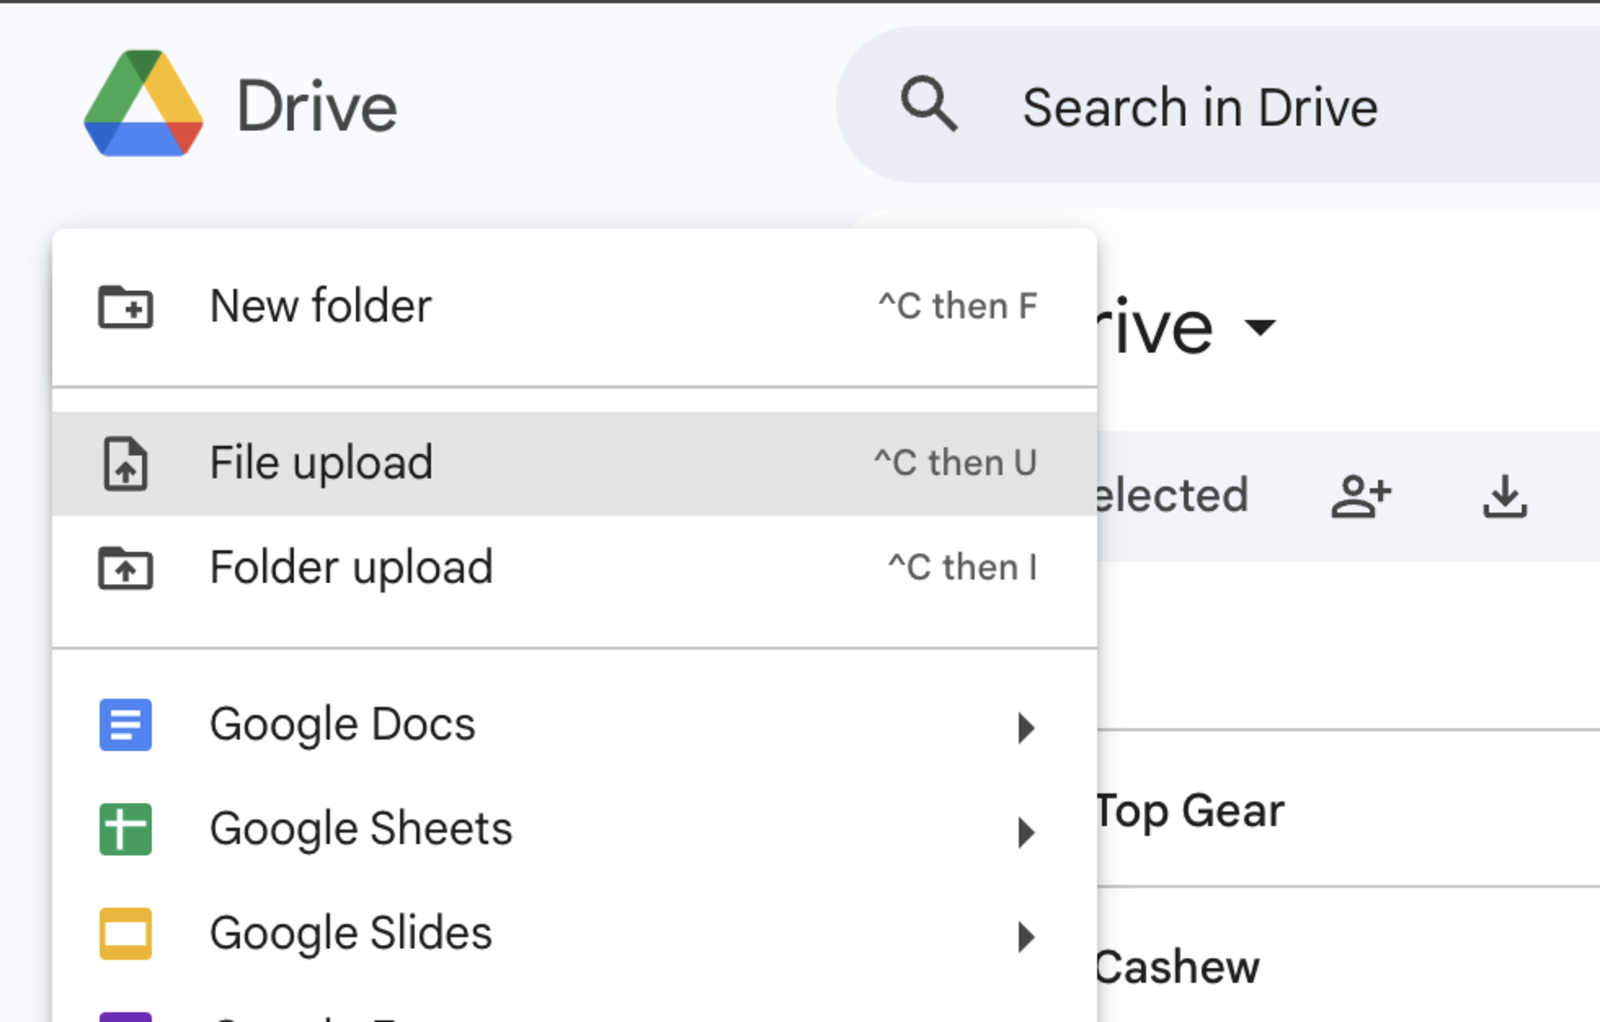The width and height of the screenshot is (1600, 1022).
Task: Open the My Drive dropdown arrow
Action: tap(1262, 327)
